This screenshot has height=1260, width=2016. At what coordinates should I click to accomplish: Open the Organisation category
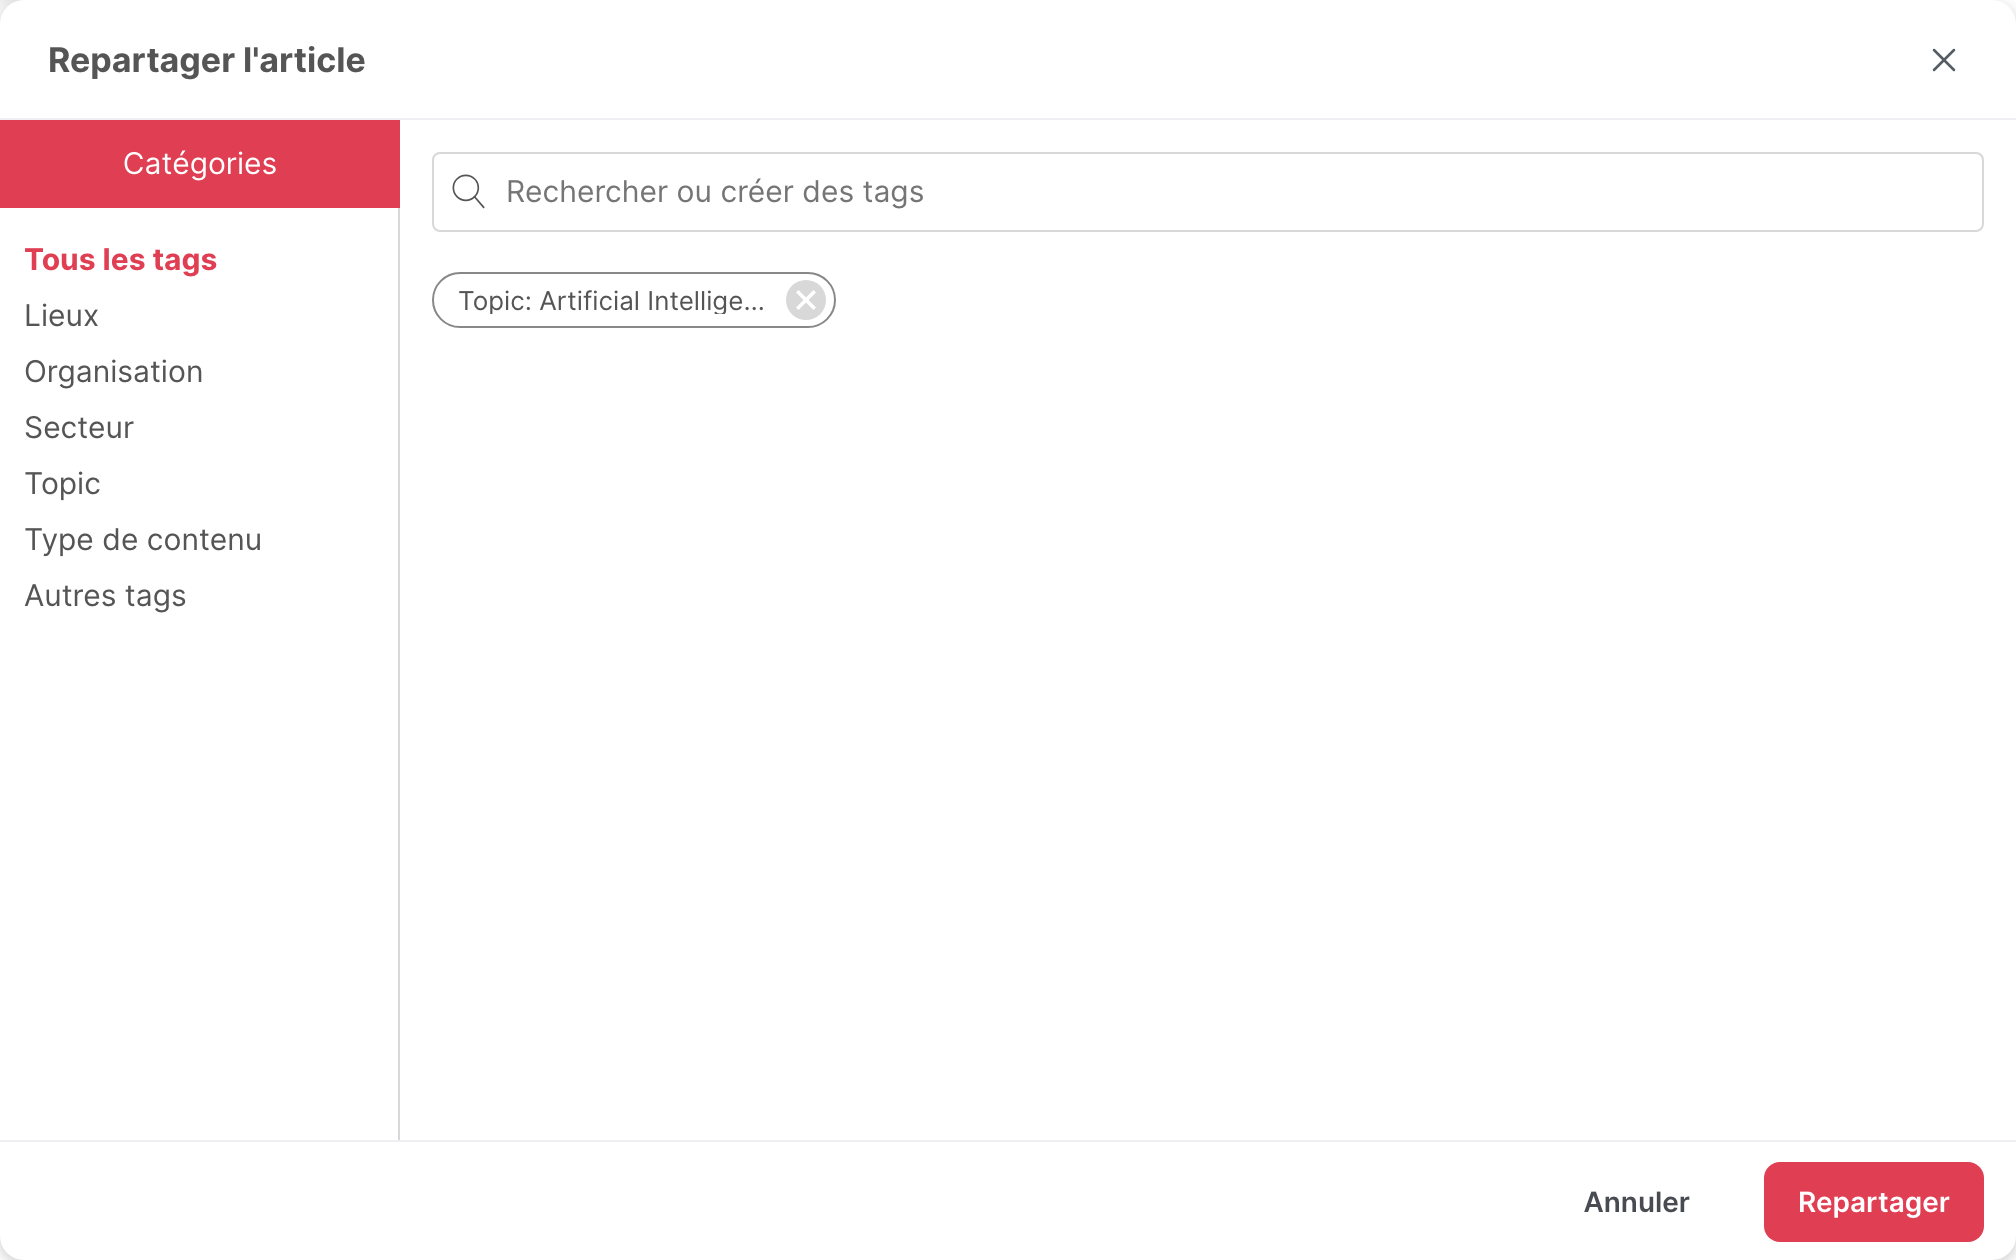click(x=114, y=371)
